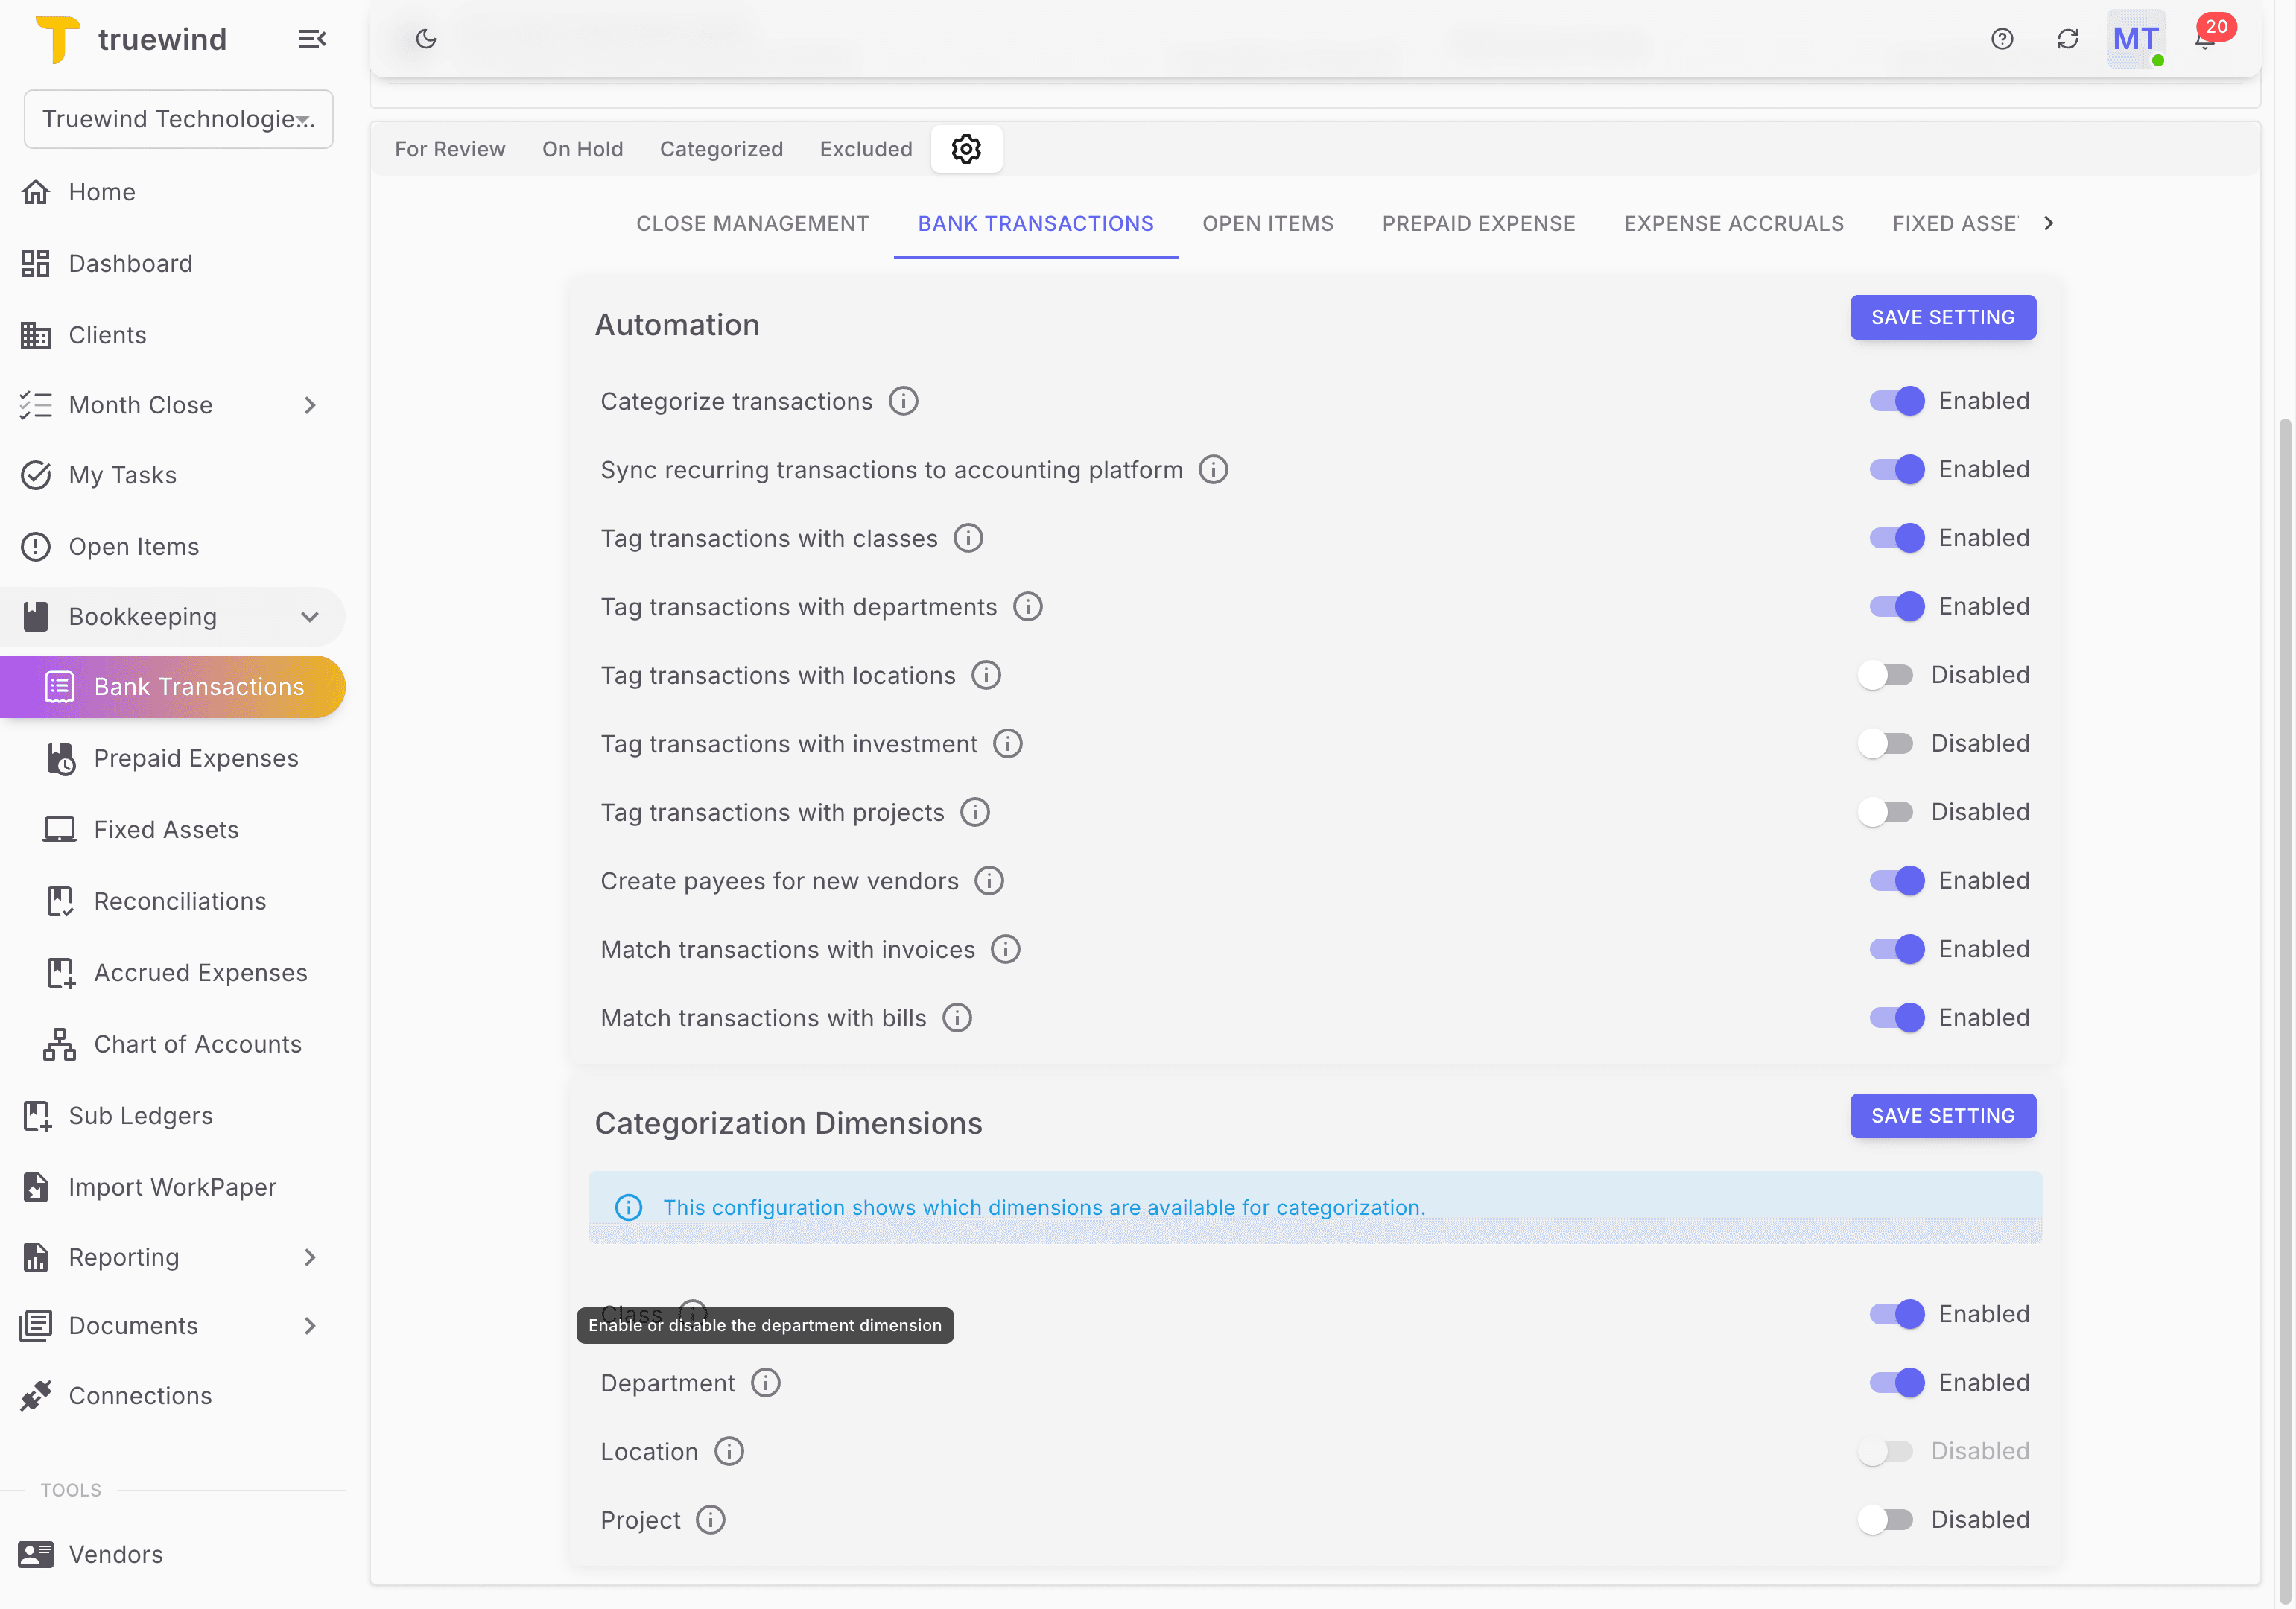Open the MT profile avatar
Screen dimensions: 2296x1609
pos(2136,39)
